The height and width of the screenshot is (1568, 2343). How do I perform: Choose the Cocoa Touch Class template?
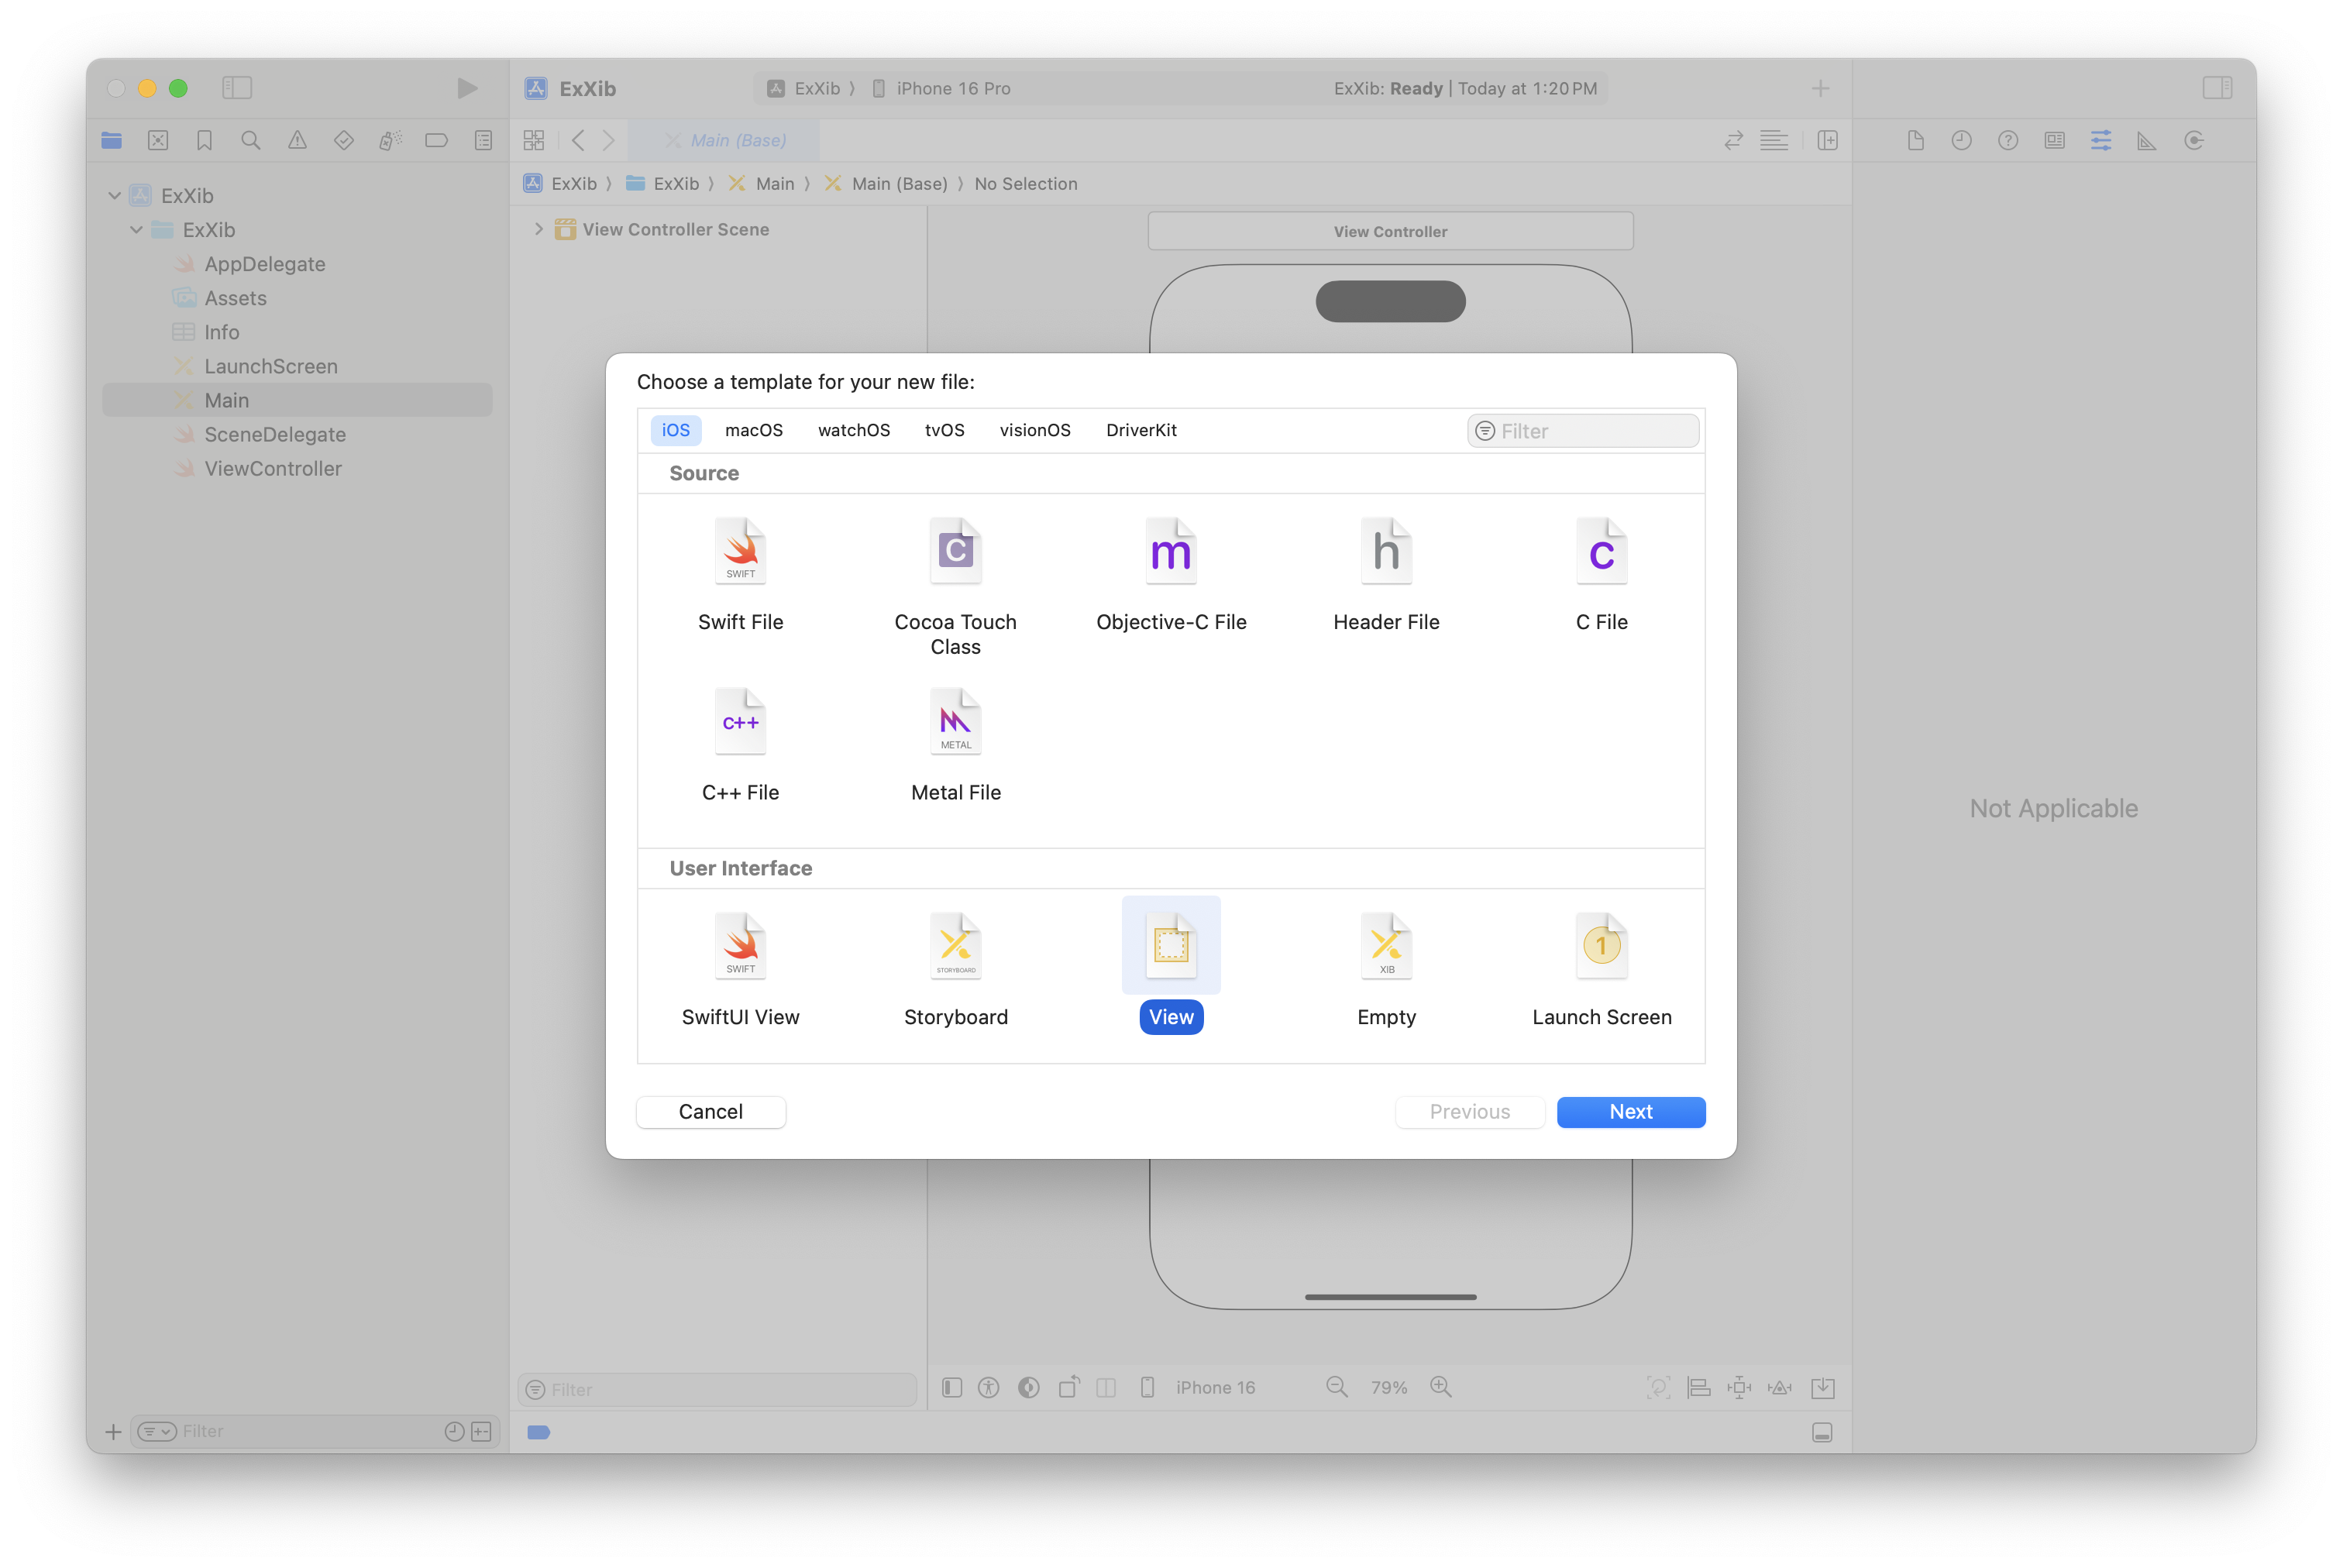[x=955, y=551]
